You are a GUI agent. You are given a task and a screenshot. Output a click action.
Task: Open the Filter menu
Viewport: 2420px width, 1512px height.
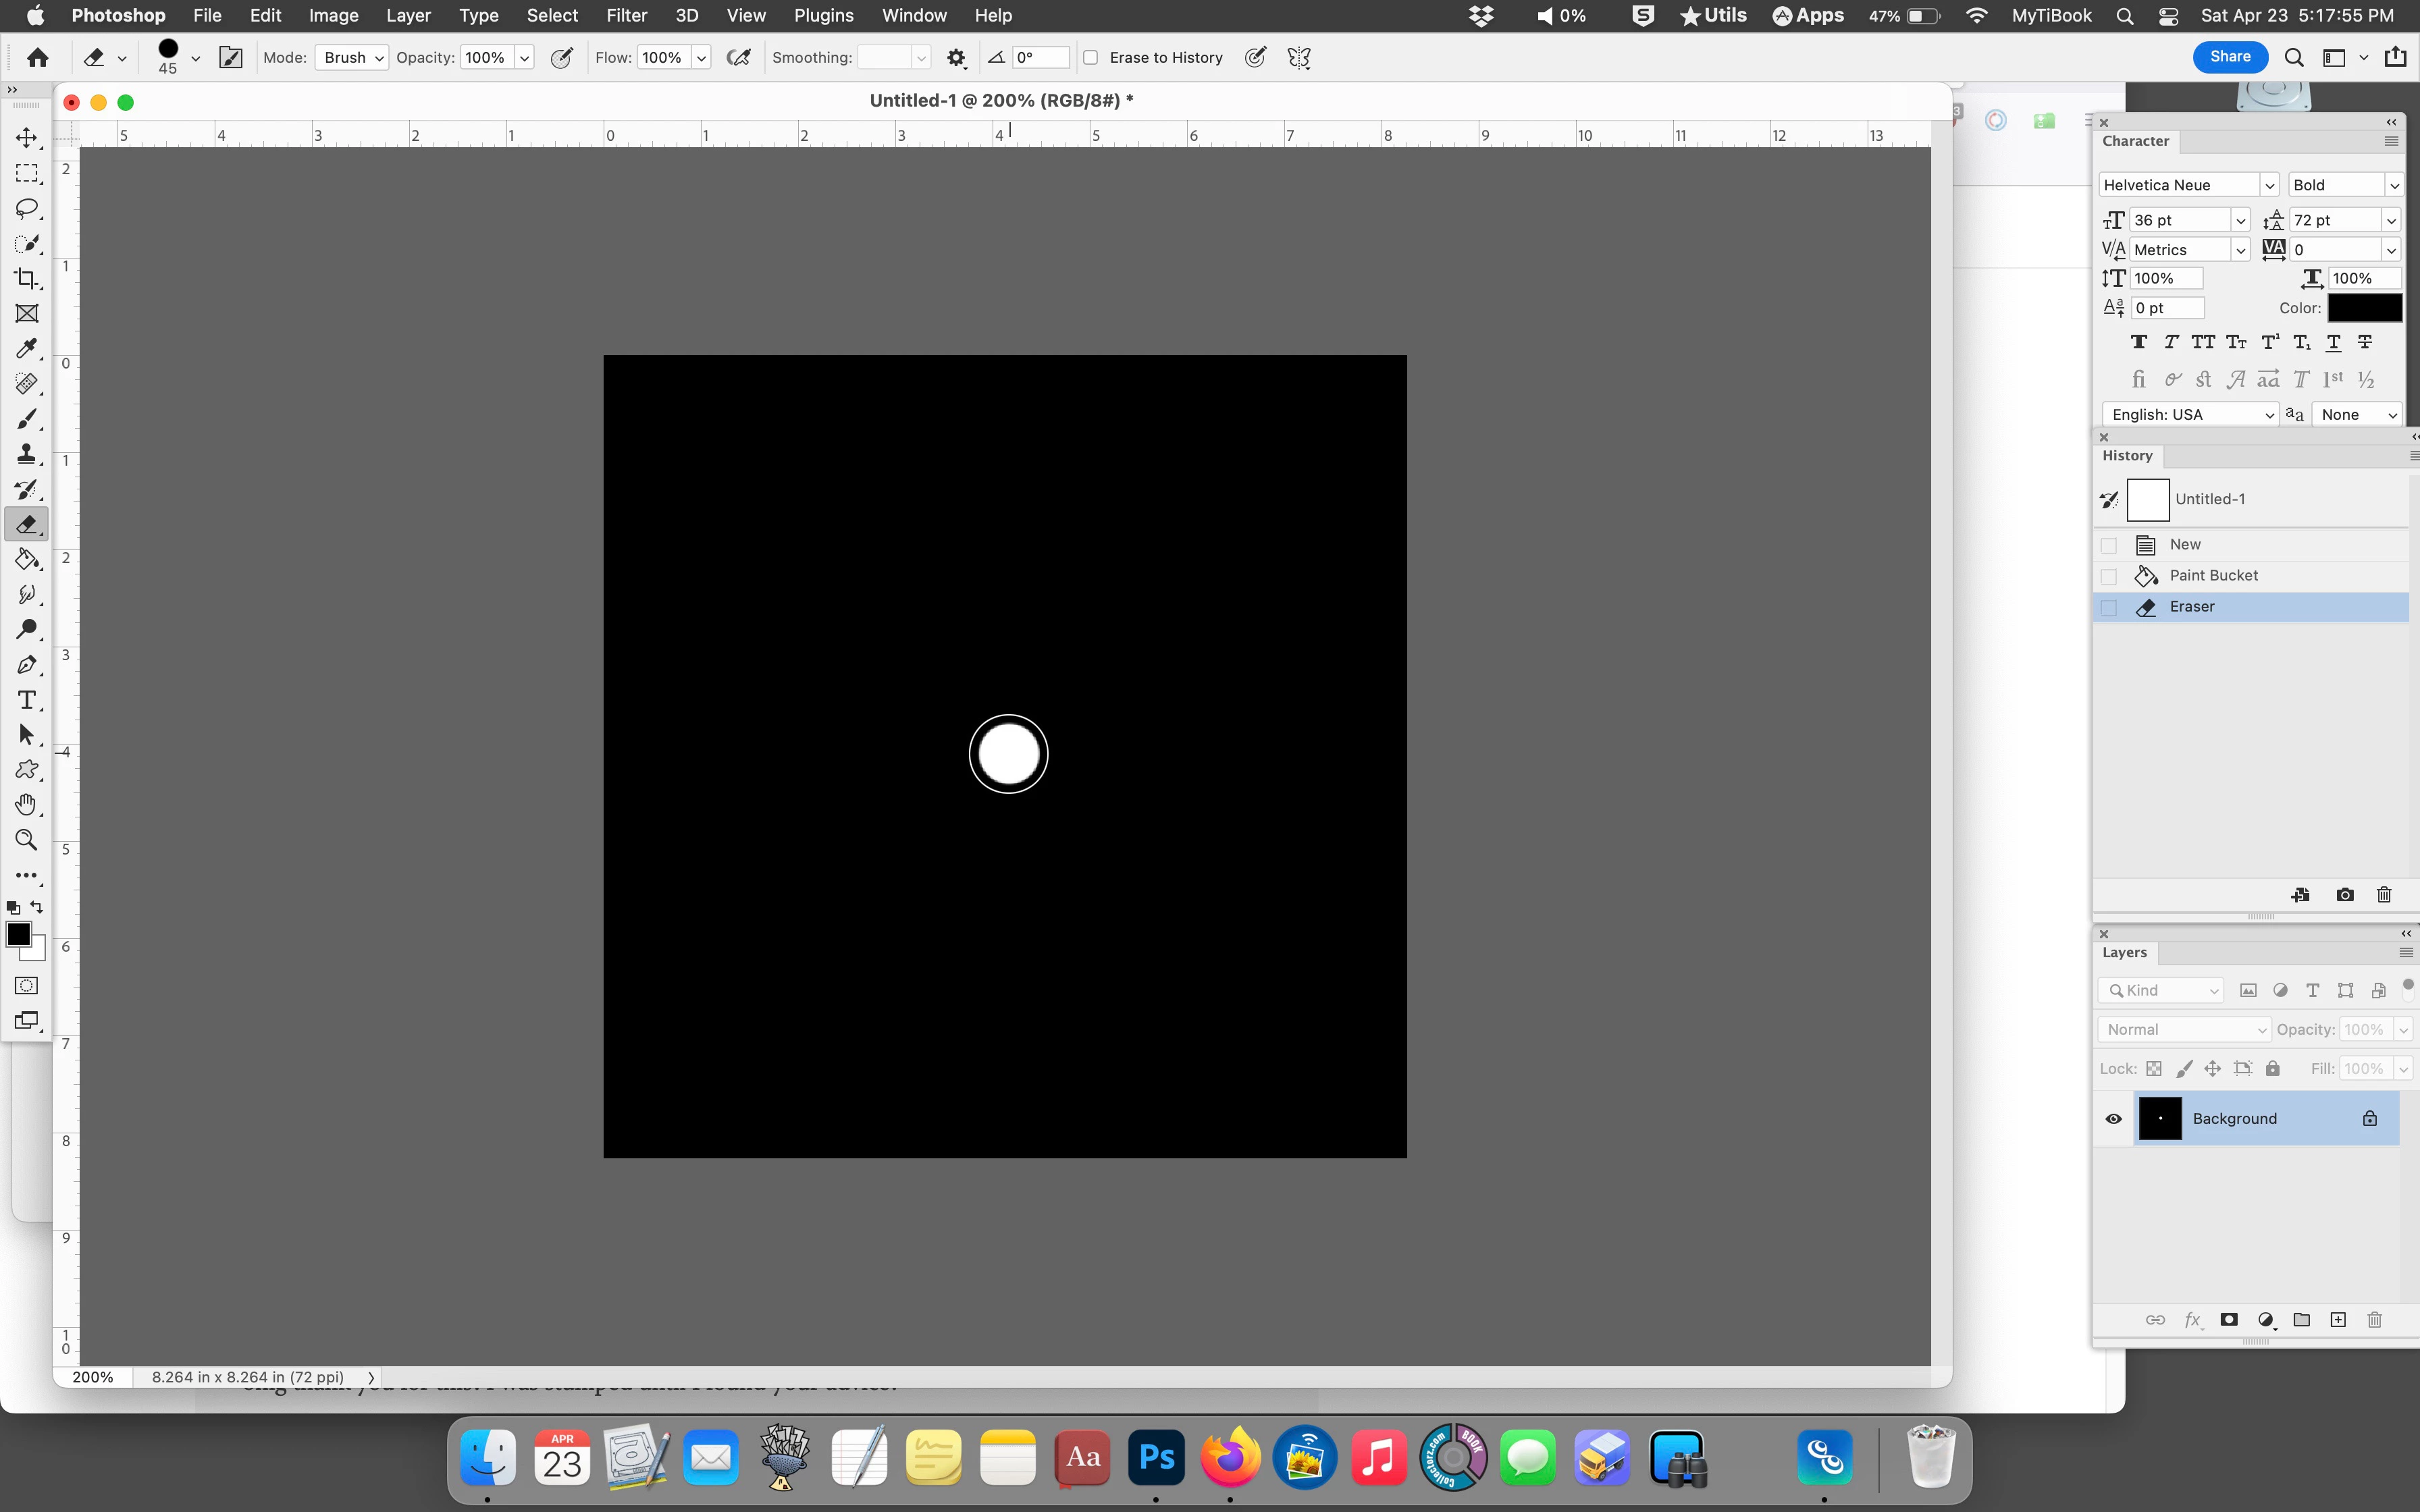626,16
